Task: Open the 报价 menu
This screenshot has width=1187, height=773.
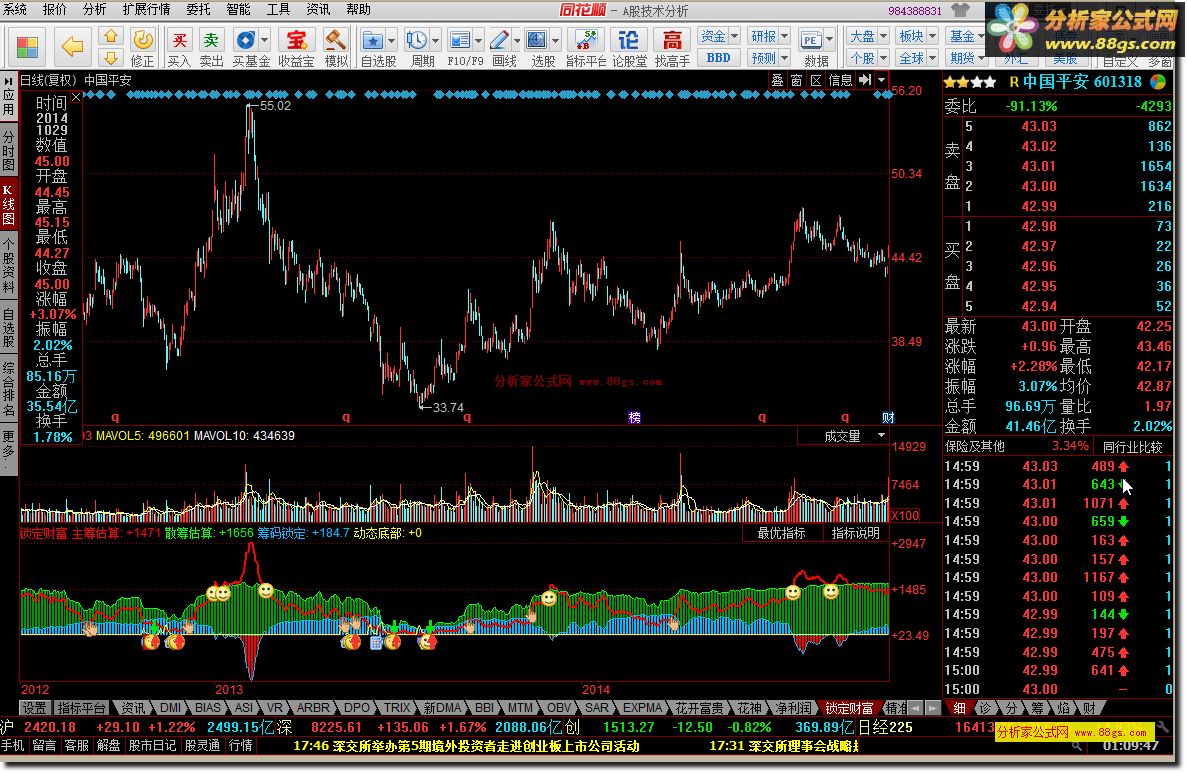Action: 55,9
